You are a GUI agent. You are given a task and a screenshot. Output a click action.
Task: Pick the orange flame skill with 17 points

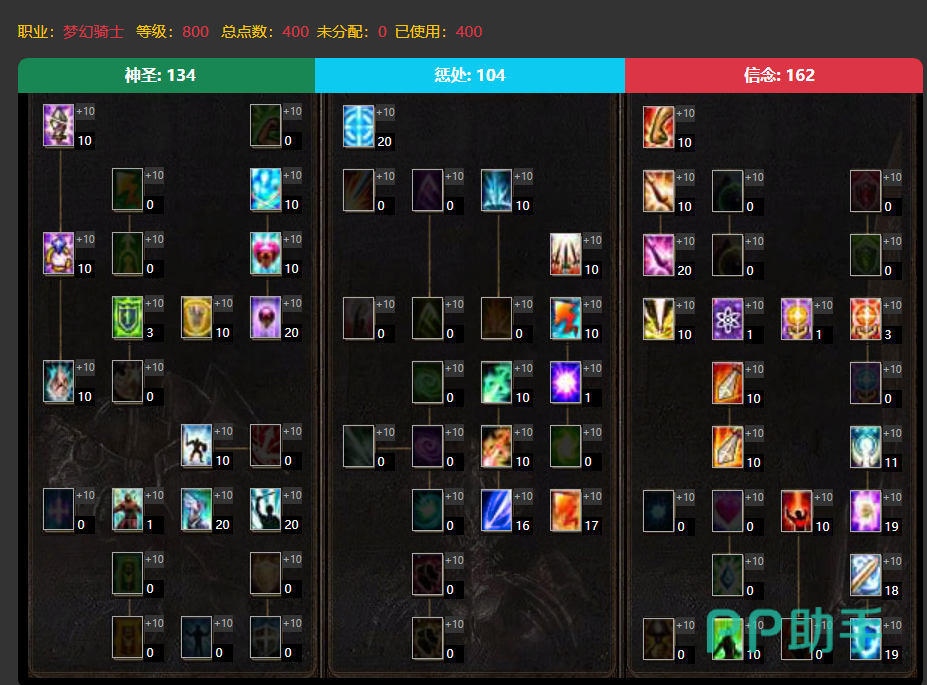pyautogui.click(x=566, y=510)
